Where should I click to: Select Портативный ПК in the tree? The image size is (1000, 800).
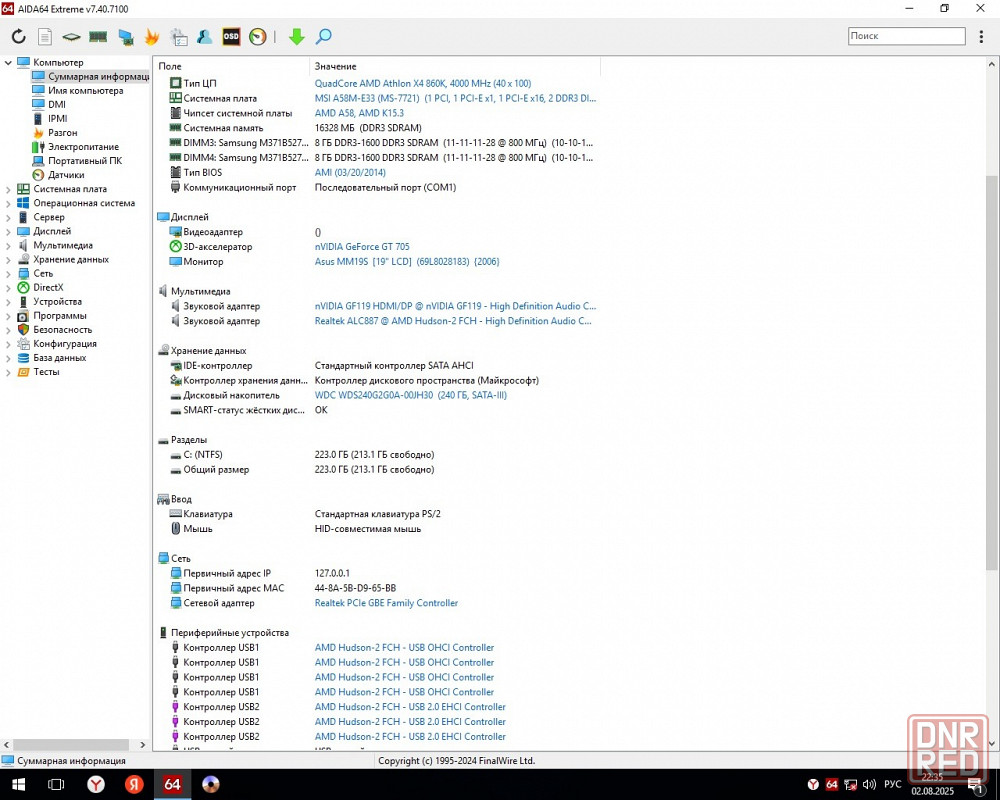coord(85,161)
